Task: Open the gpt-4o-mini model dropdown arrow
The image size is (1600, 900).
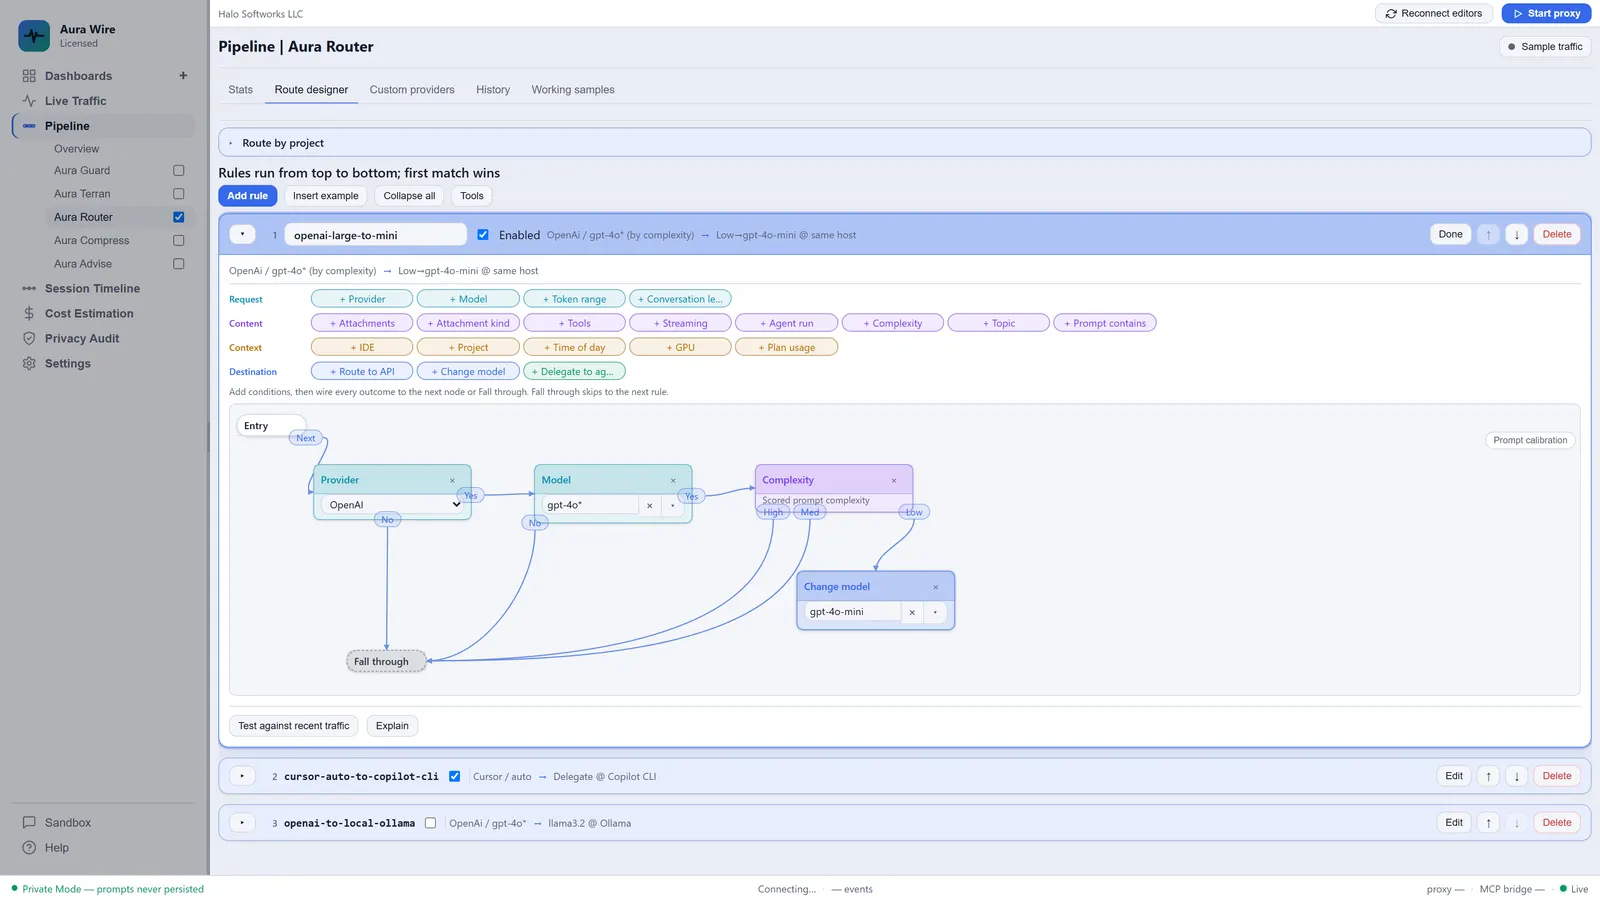Action: [935, 613]
